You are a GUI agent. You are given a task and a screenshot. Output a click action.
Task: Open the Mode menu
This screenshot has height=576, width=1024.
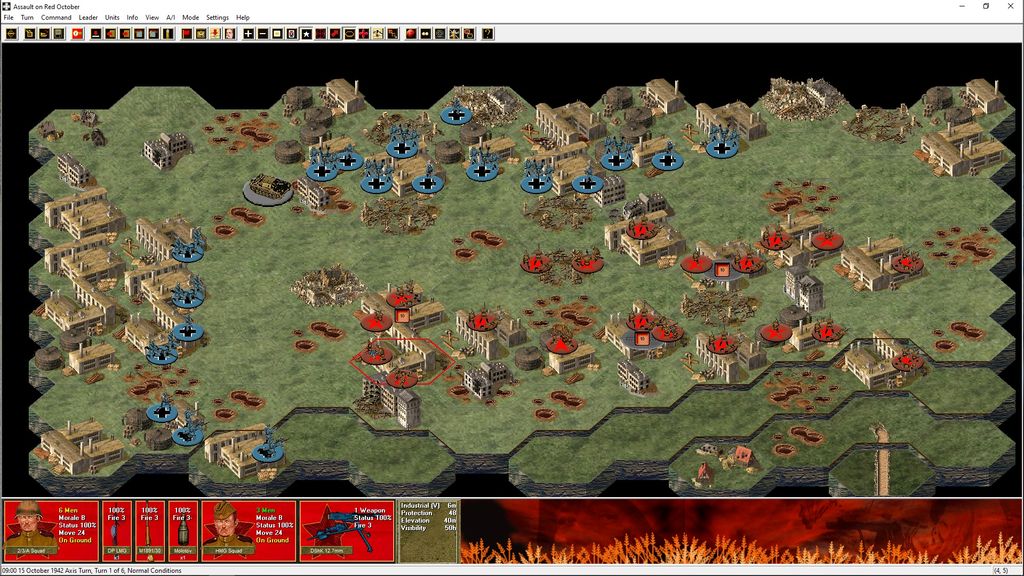tap(190, 18)
